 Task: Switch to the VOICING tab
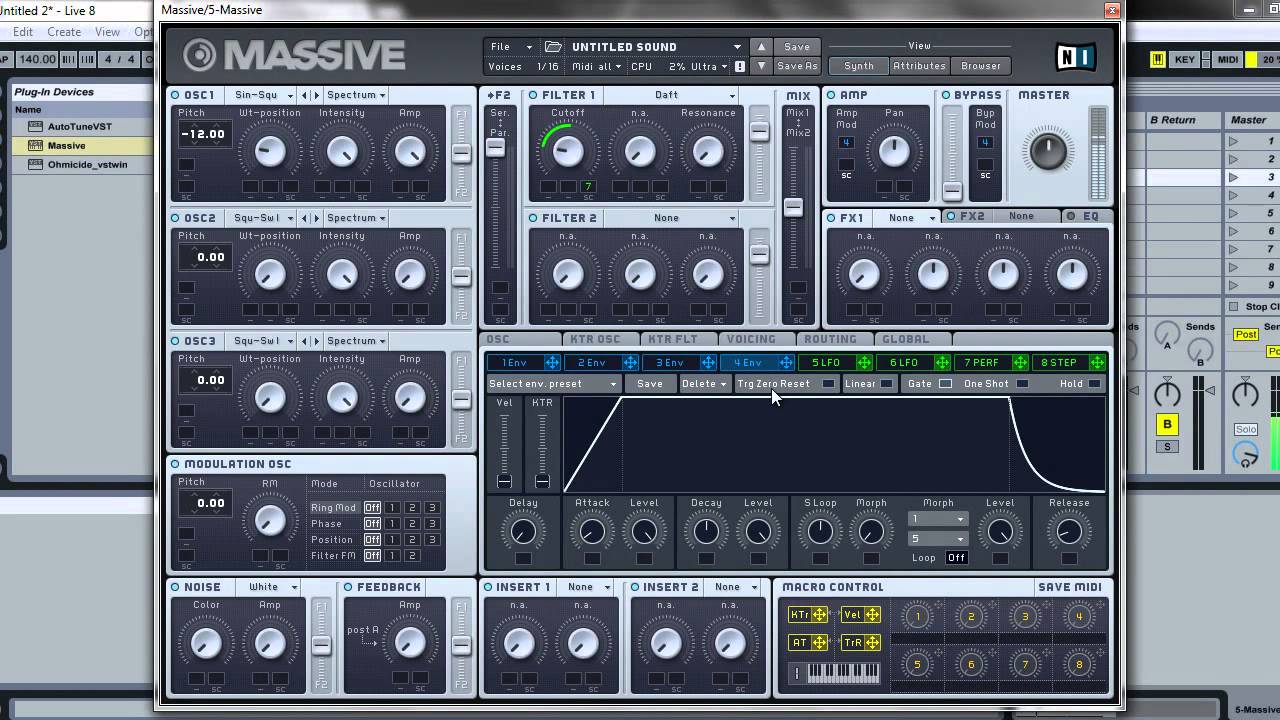751,340
